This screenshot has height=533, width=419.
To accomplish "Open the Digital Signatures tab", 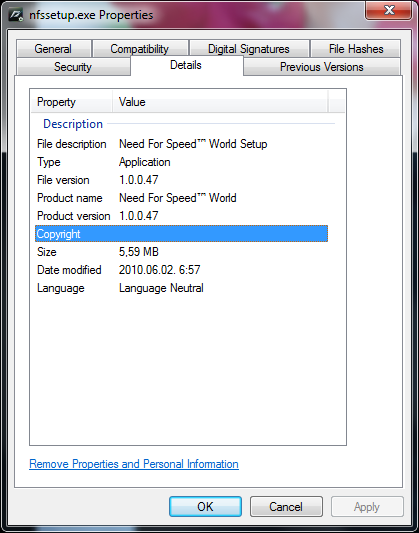I will 249,49.
